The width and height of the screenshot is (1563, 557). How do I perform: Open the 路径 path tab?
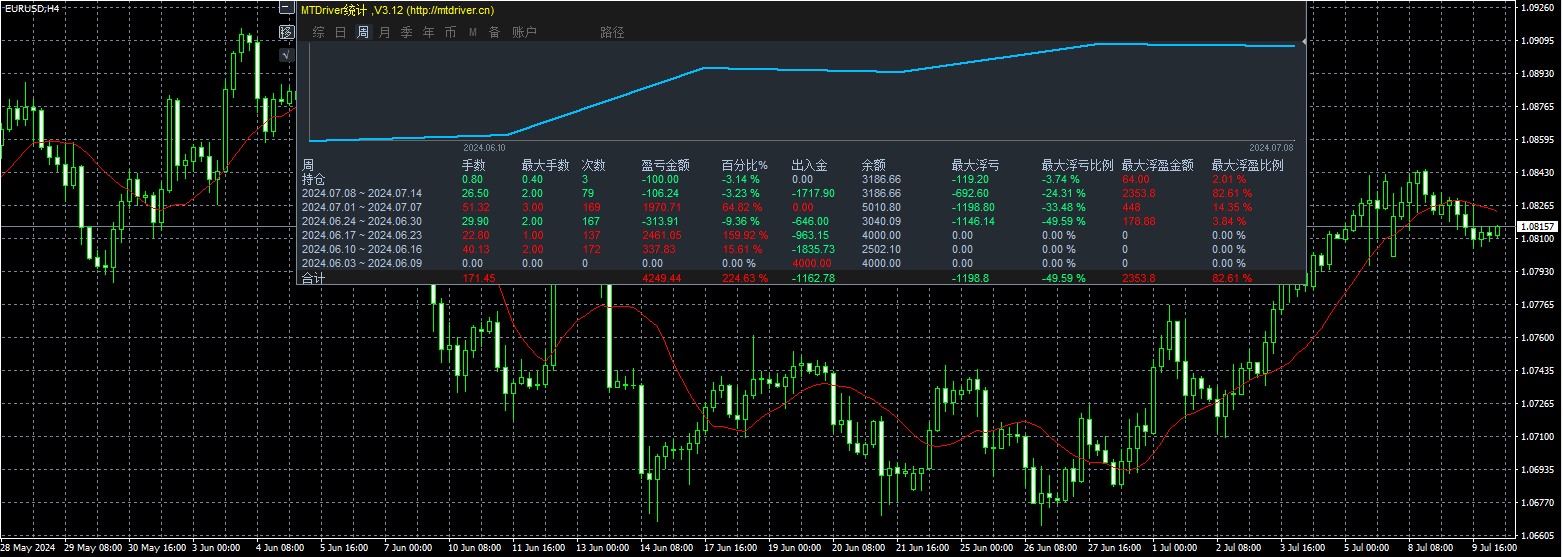tap(612, 32)
